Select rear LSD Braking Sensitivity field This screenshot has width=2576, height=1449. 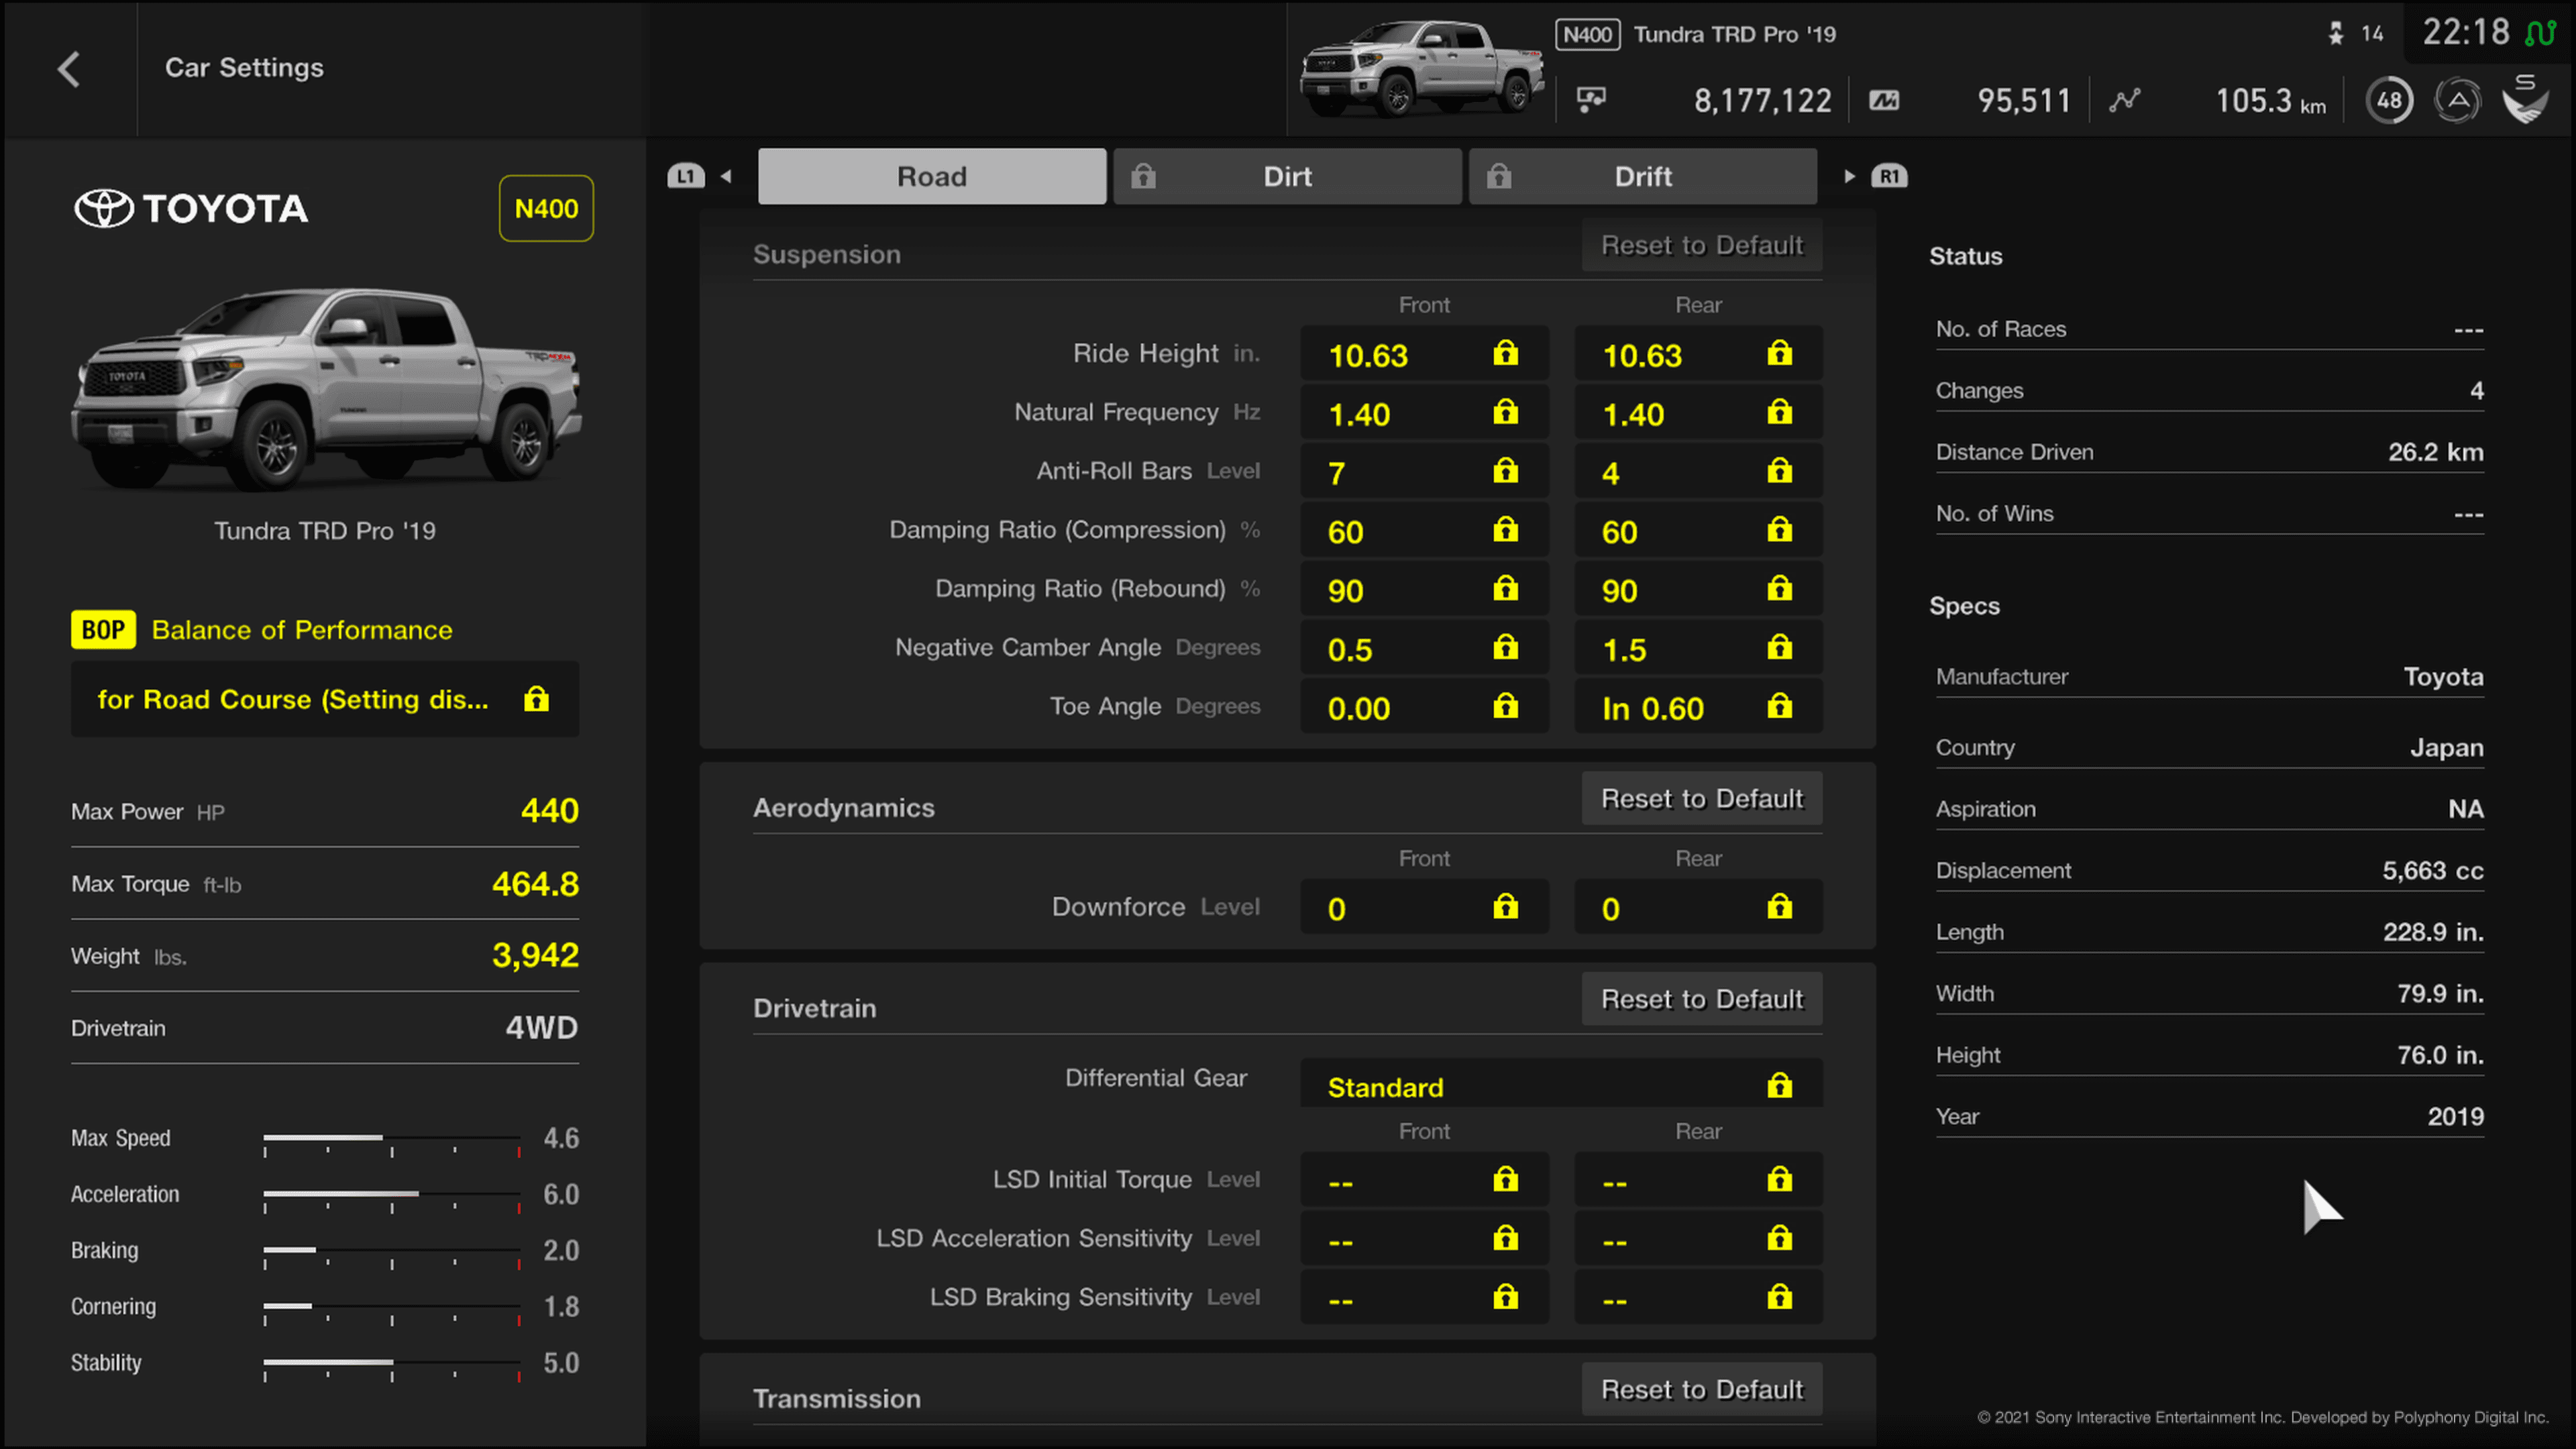1698,1297
